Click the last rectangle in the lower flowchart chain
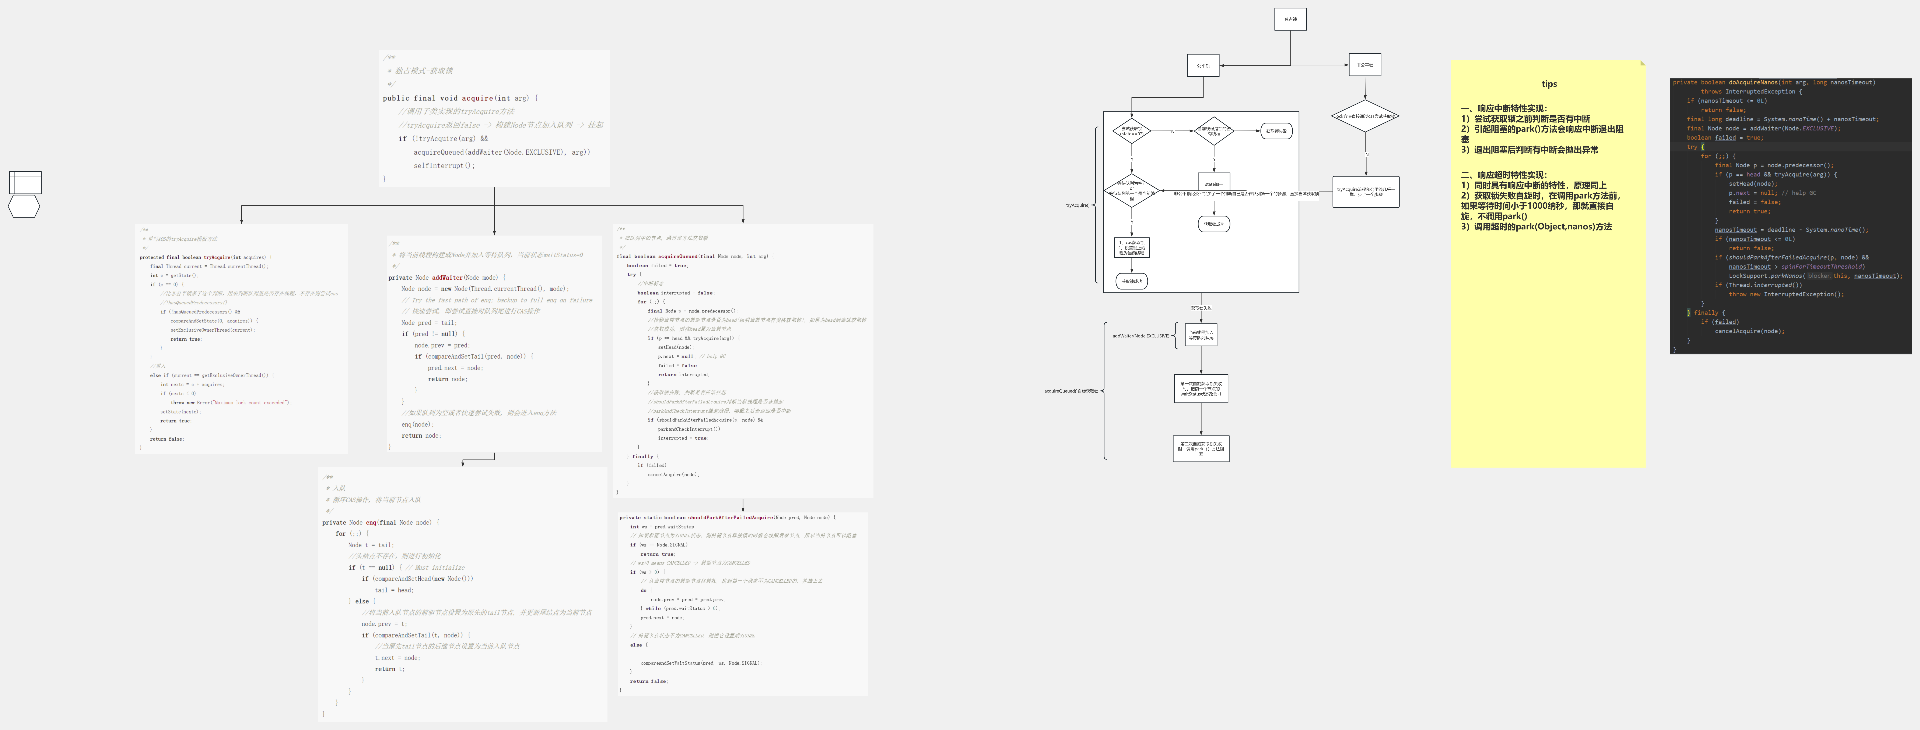Viewport: 1920px width, 730px height. [1201, 448]
